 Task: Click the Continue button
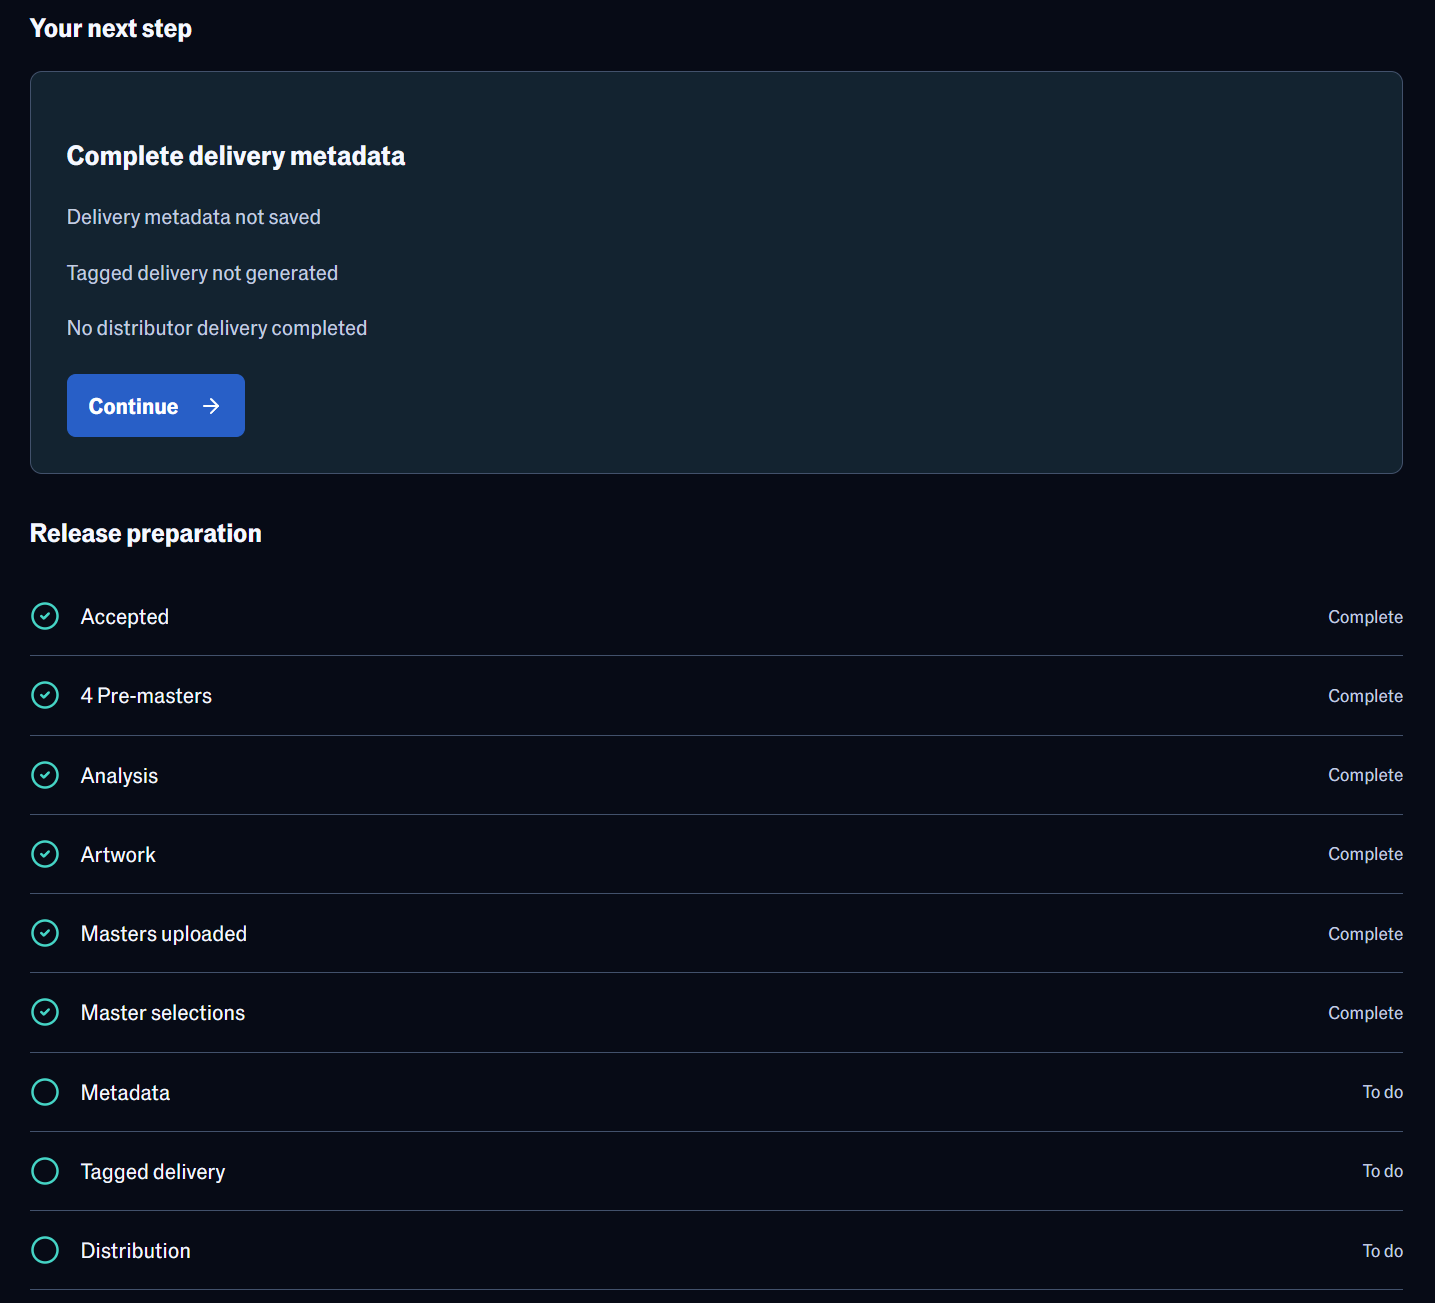156,406
